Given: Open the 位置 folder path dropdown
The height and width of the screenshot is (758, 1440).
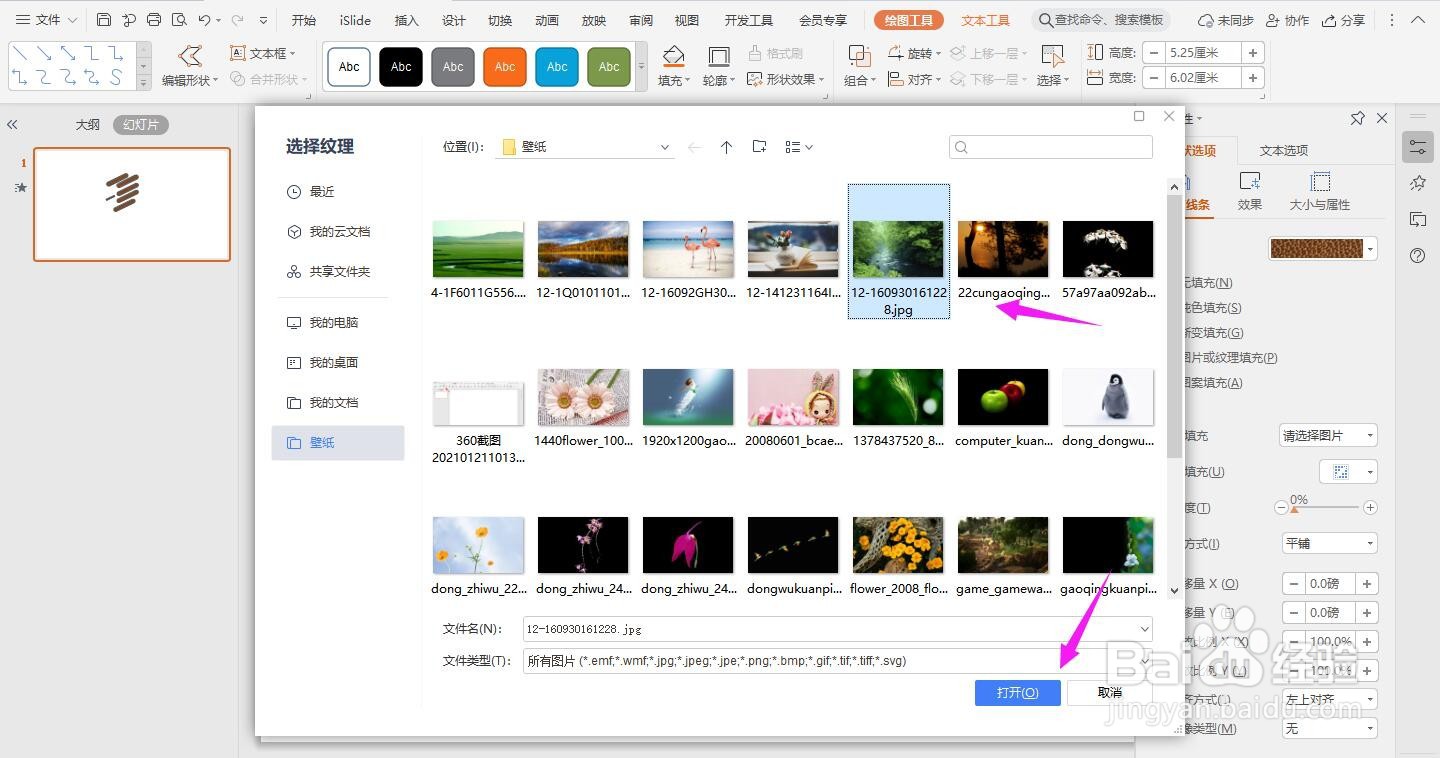Looking at the screenshot, I should point(665,147).
